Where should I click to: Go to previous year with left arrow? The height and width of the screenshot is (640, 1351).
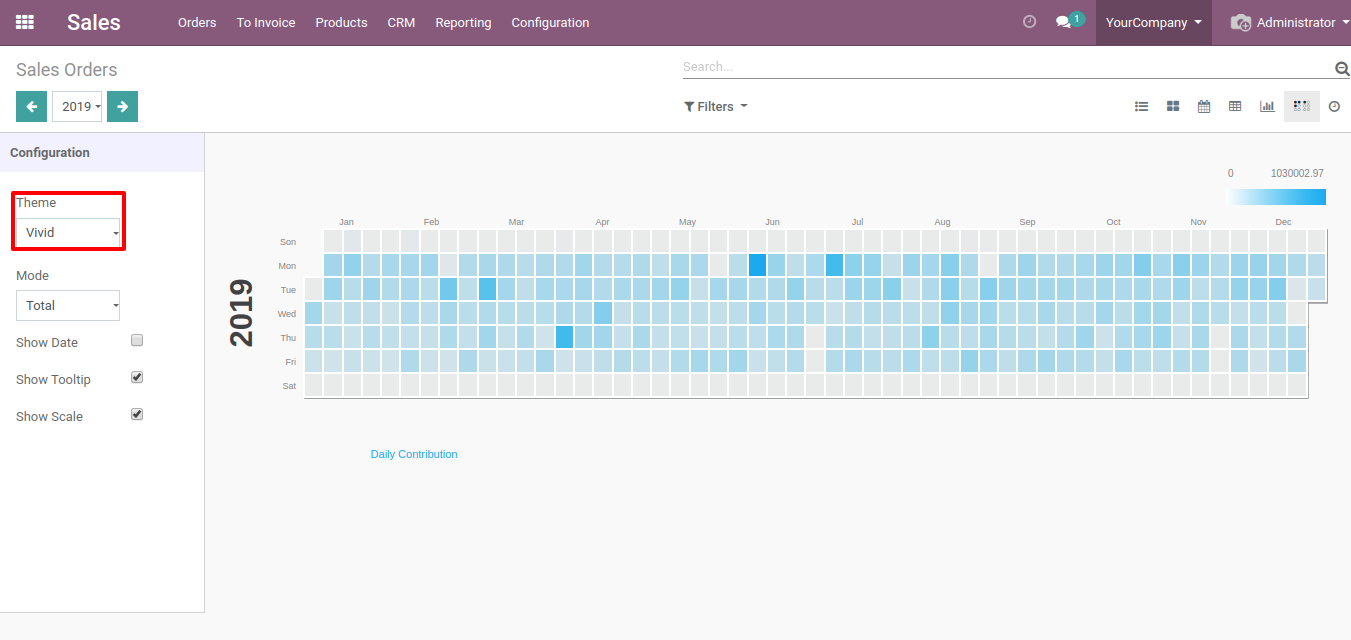[31, 106]
